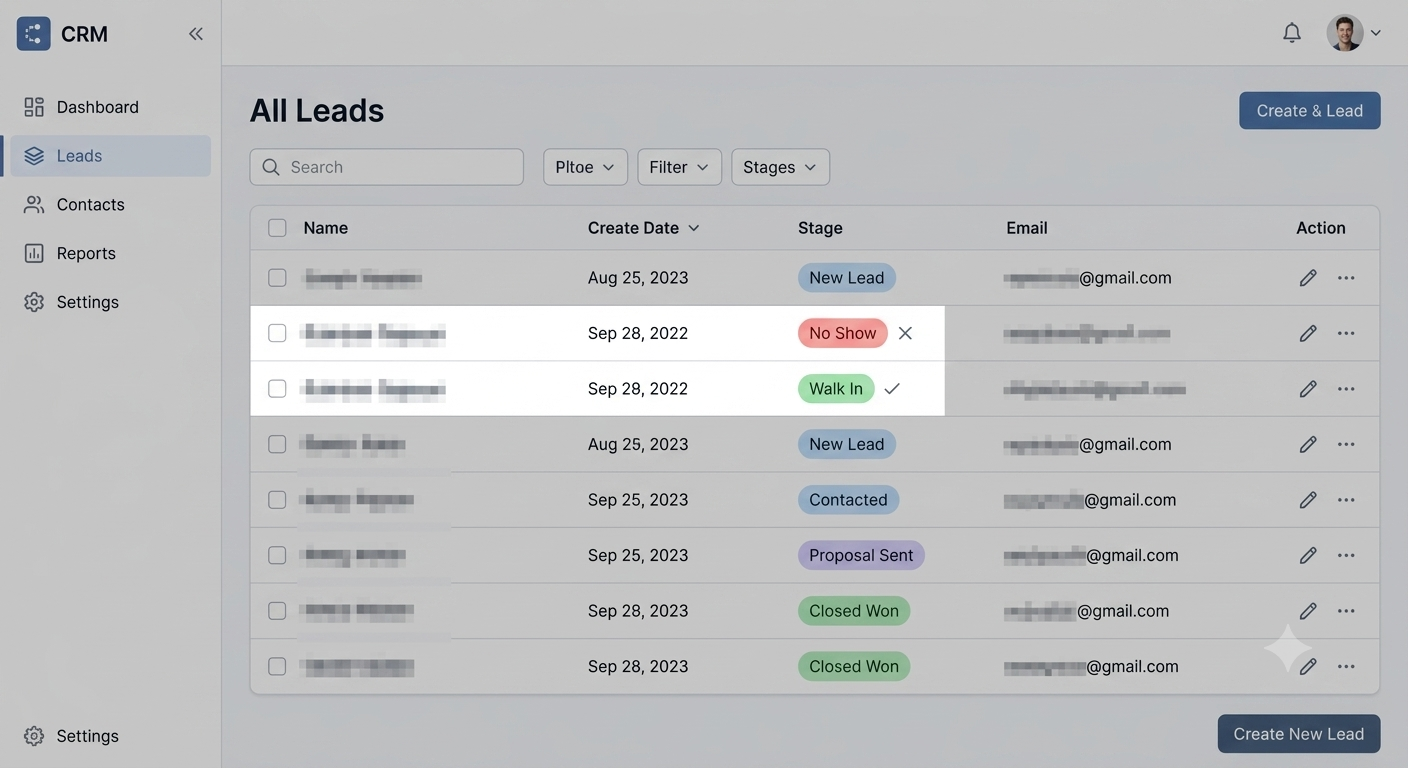Click the Name column header
The image size is (1408, 768).
[x=326, y=228]
